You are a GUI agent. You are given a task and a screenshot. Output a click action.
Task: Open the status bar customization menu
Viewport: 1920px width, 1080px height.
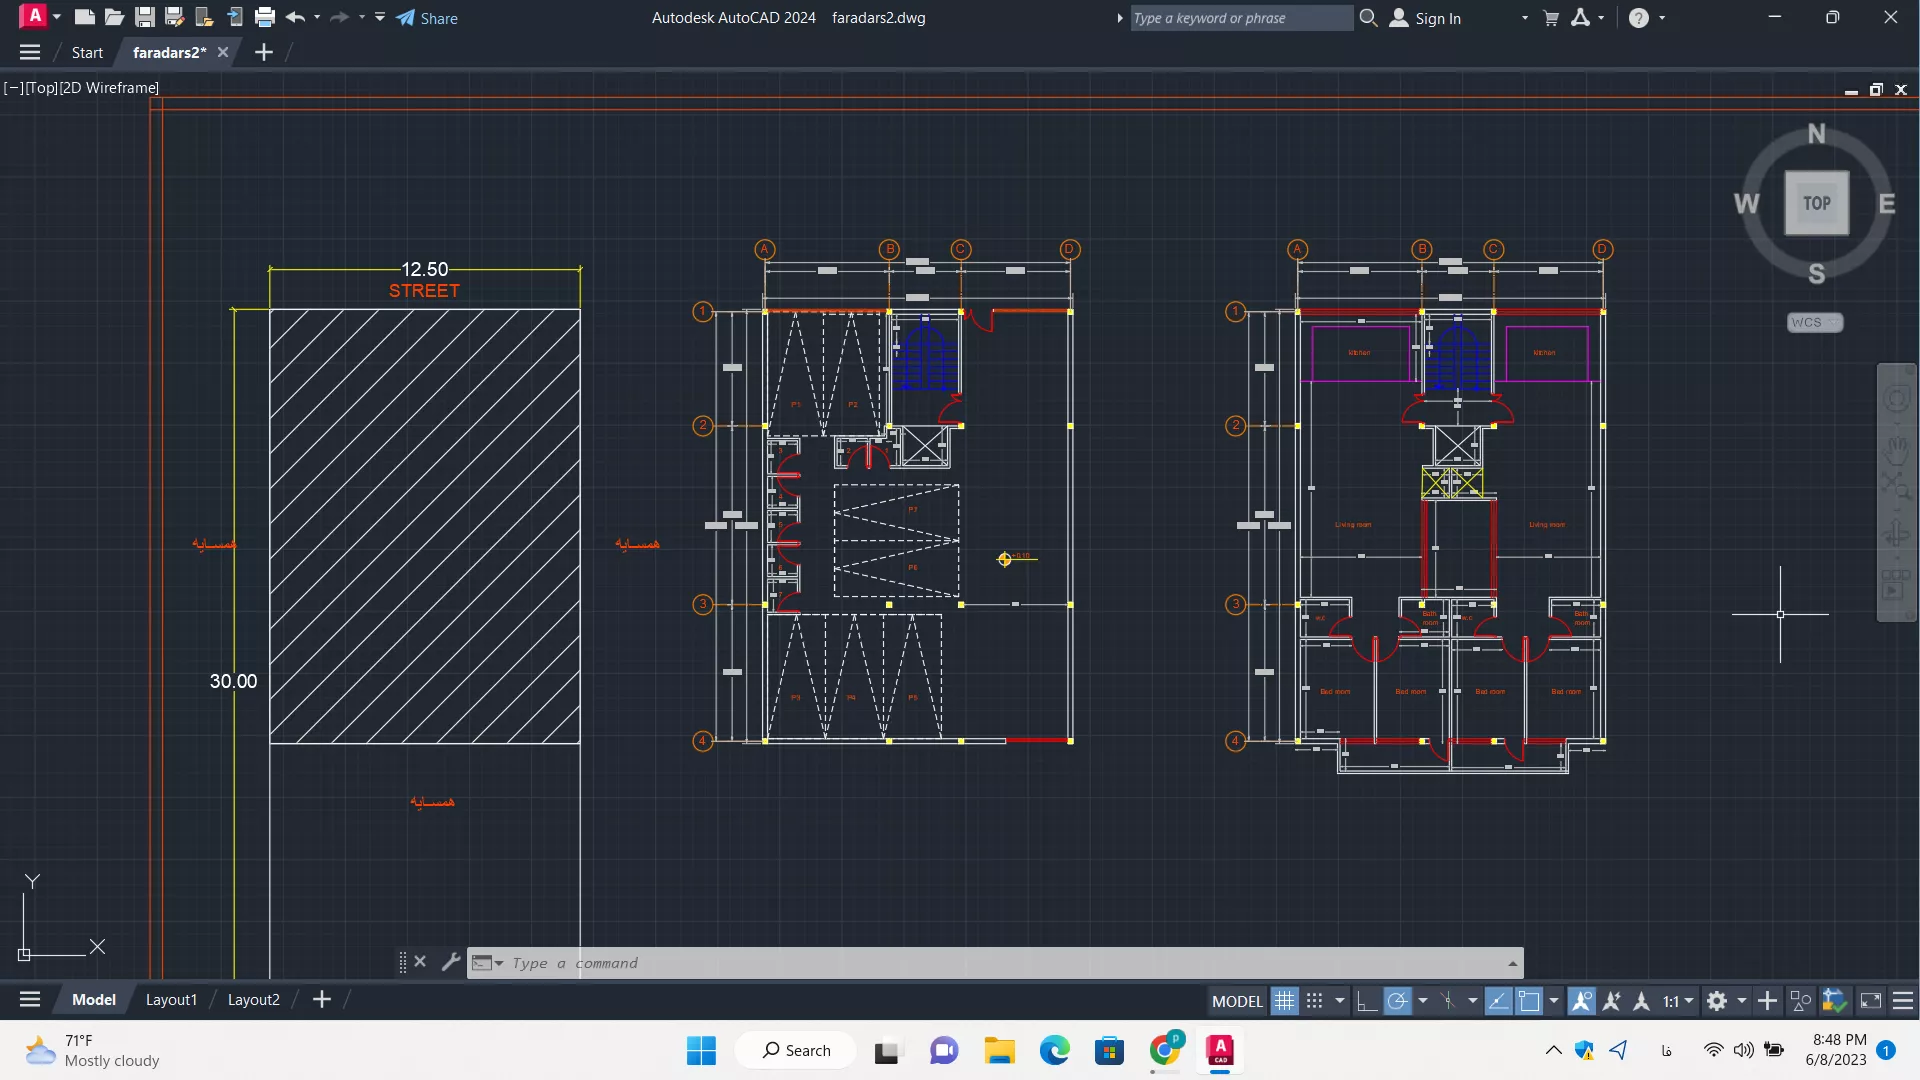pos(1904,1001)
